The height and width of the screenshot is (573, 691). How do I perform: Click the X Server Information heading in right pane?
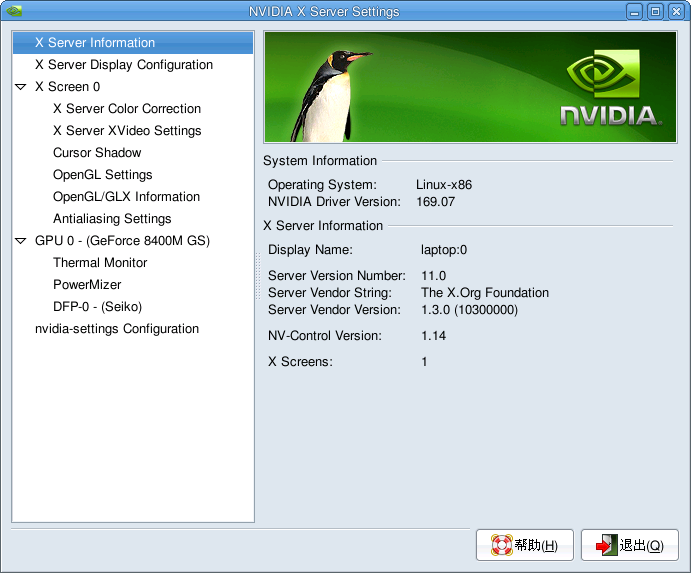pos(323,226)
